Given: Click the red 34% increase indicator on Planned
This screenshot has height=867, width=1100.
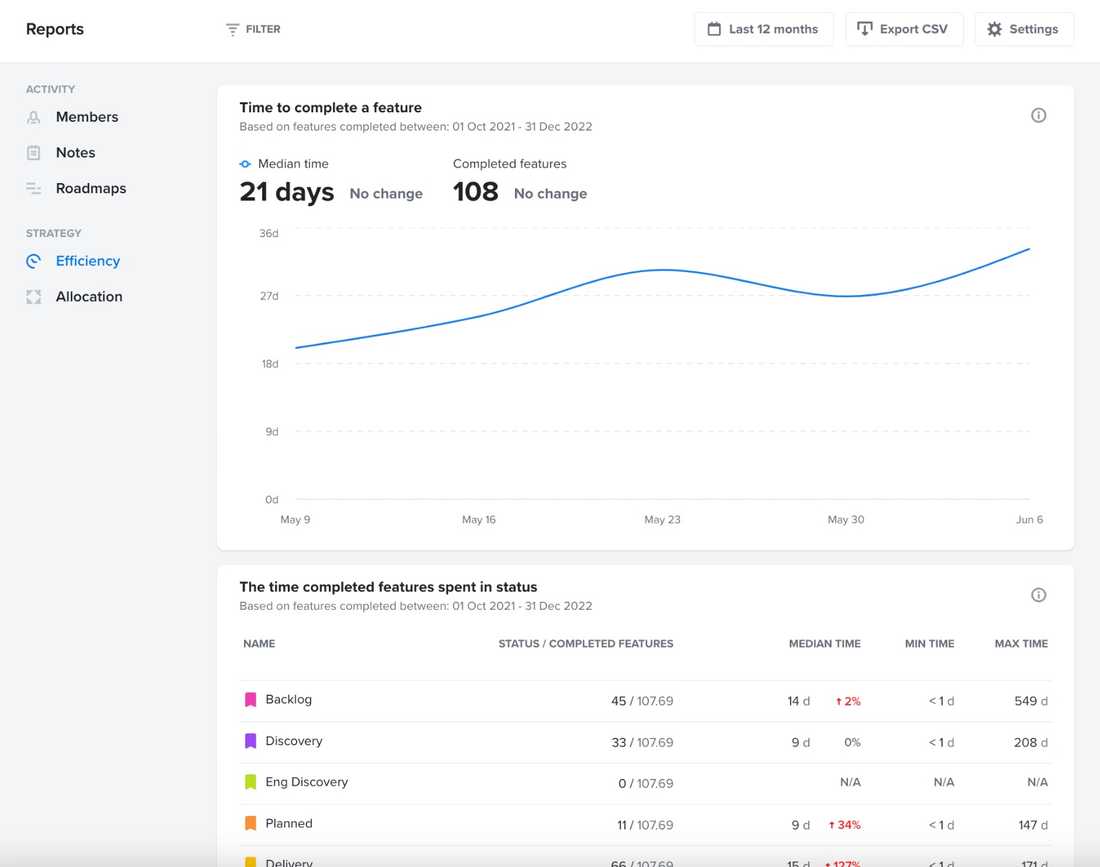Looking at the screenshot, I should (846, 824).
